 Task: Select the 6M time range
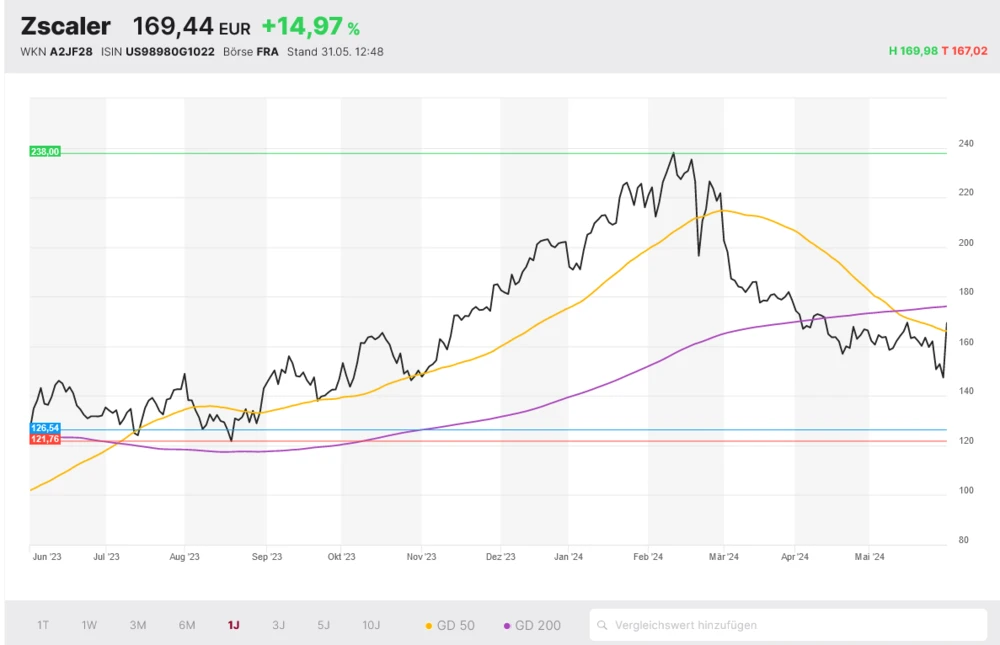tap(187, 626)
